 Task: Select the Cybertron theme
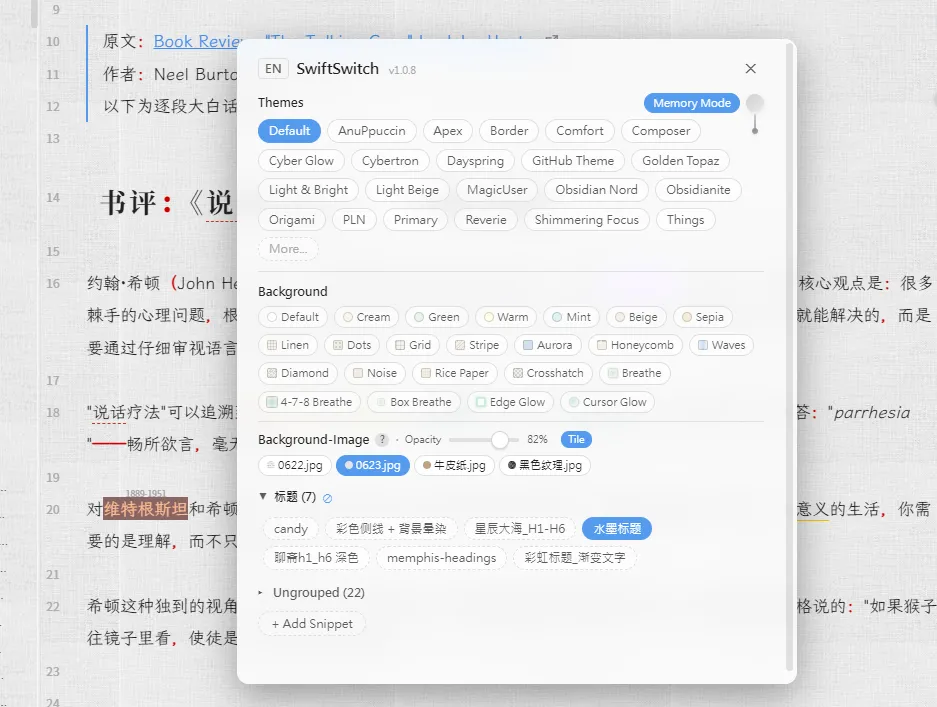pyautogui.click(x=390, y=161)
